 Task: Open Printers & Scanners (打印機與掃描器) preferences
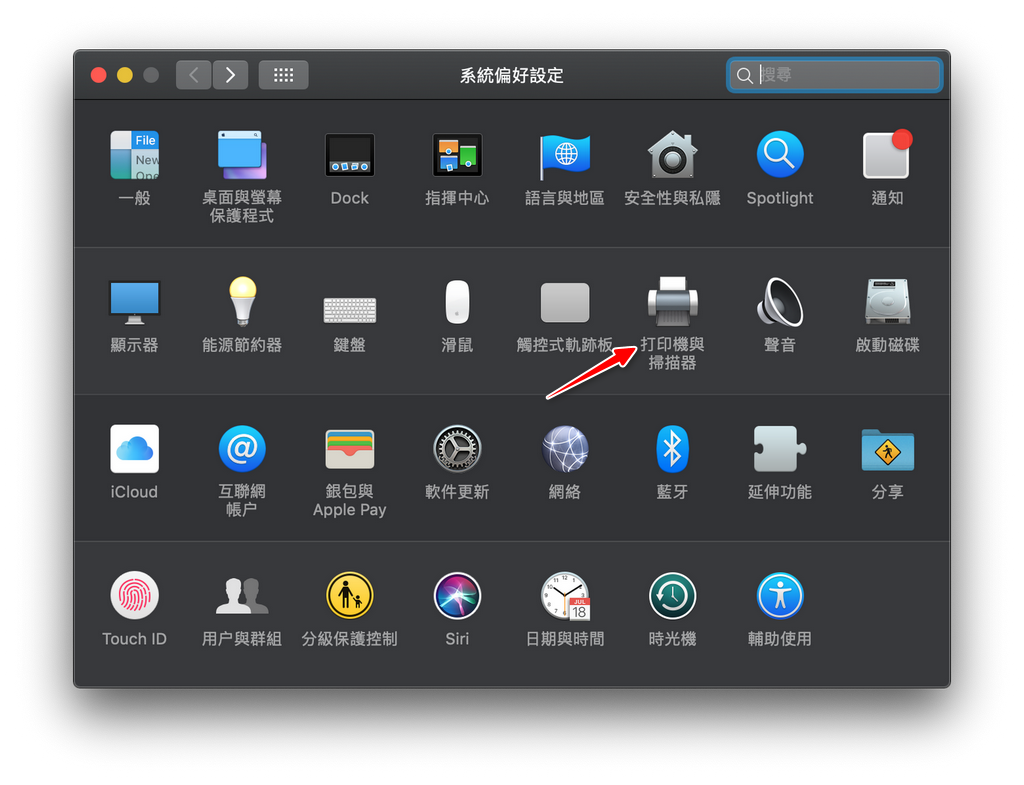pos(672,303)
